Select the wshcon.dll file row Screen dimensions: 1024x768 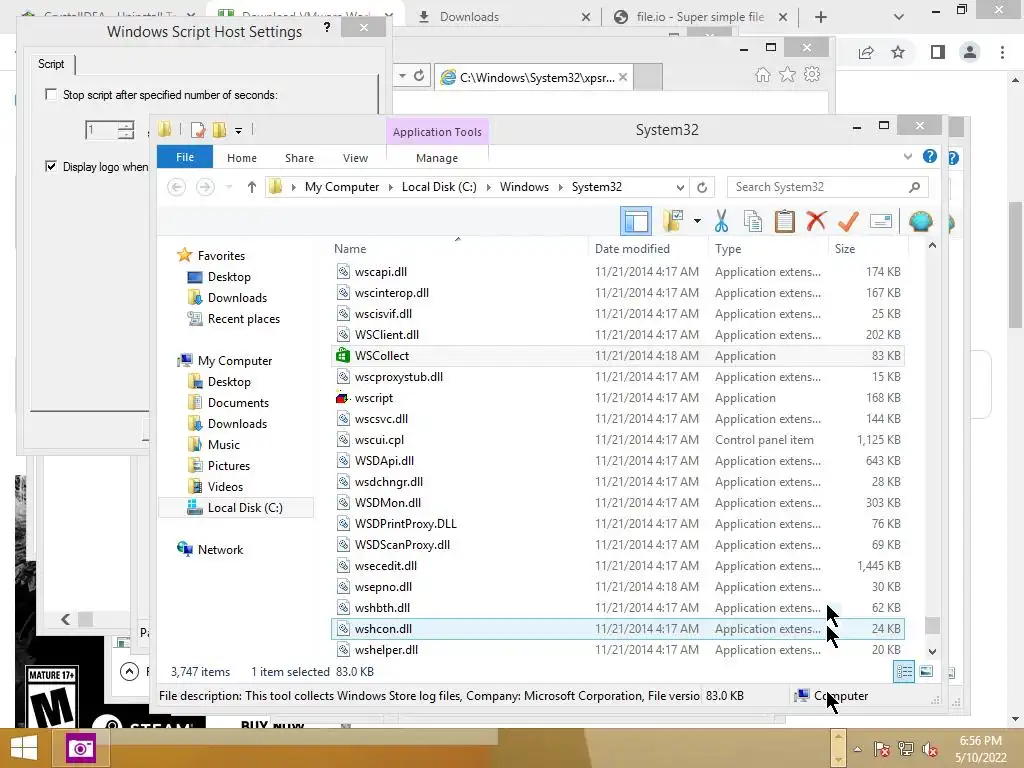[618, 629]
